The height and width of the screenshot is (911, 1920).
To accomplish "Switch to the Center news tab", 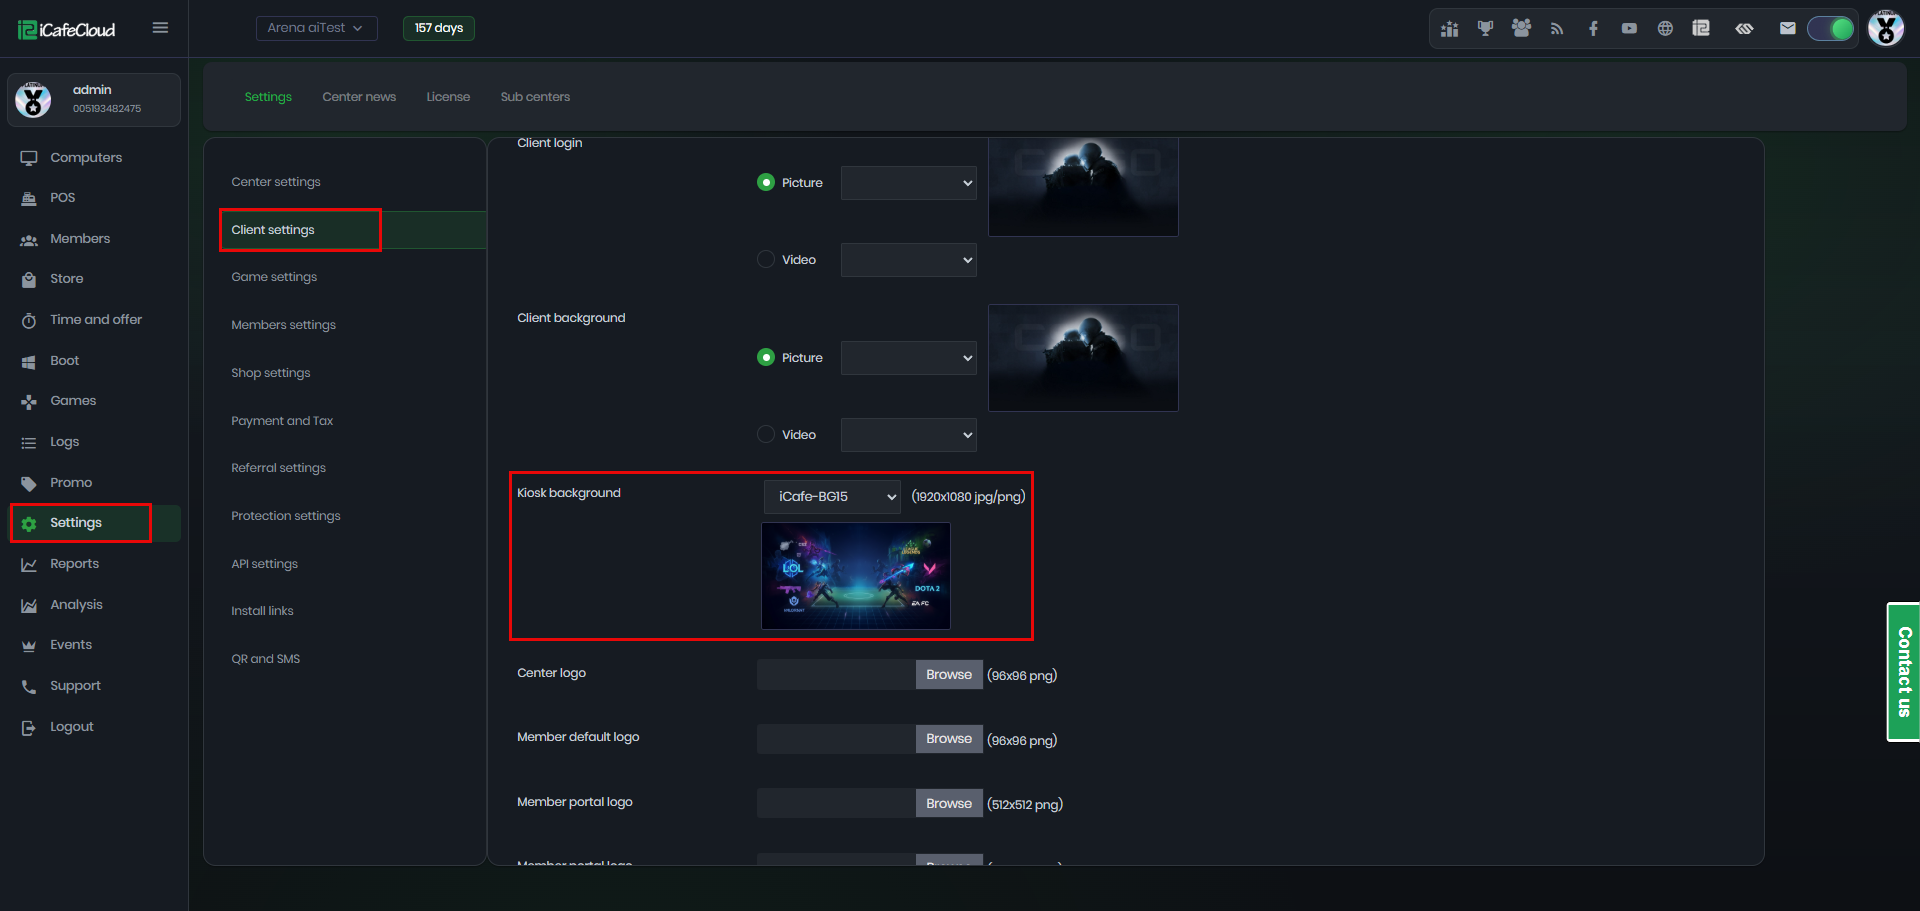I will [x=359, y=97].
